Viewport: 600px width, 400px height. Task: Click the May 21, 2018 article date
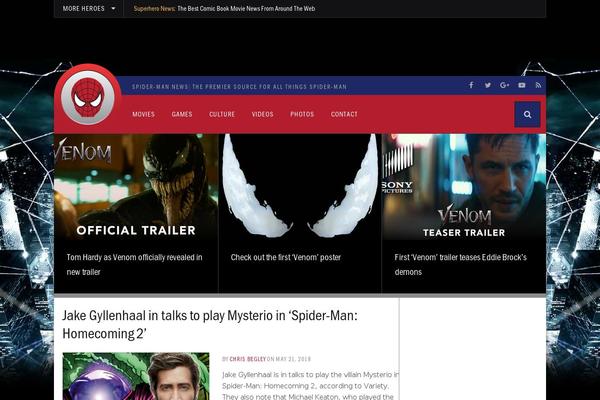click(293, 359)
